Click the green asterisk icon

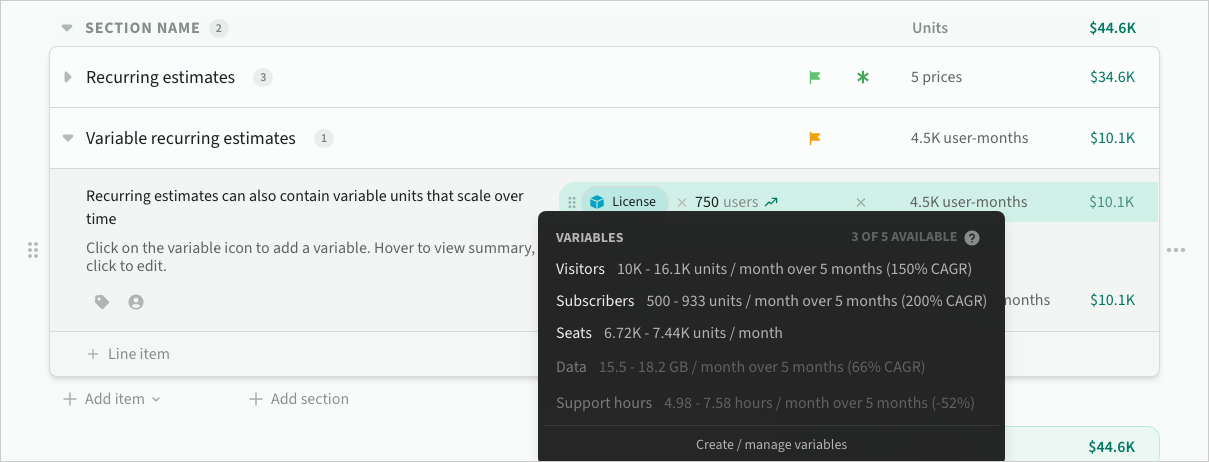(x=863, y=77)
